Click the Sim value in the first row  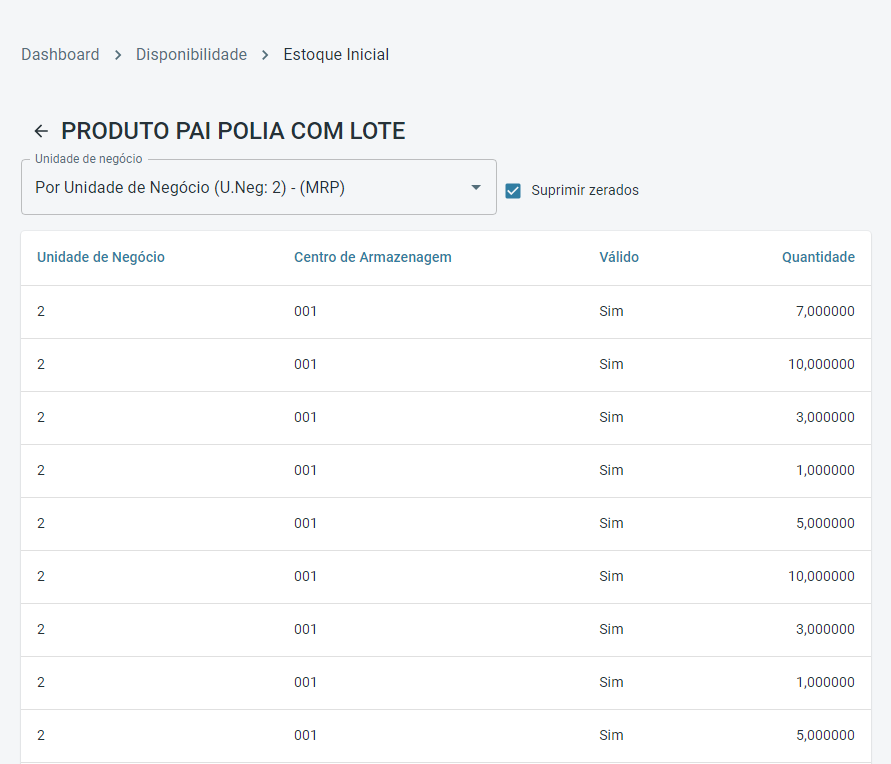pos(611,311)
